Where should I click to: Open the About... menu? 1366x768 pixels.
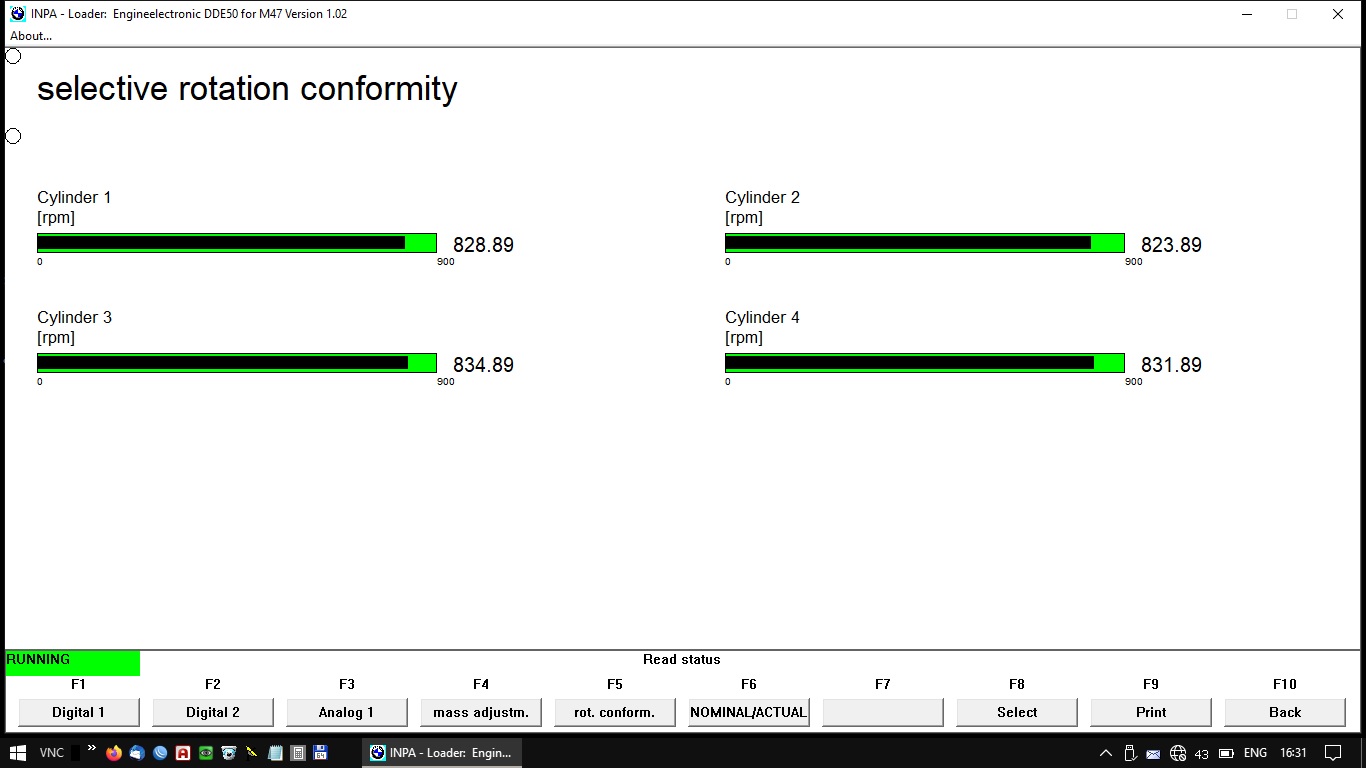pyautogui.click(x=31, y=36)
